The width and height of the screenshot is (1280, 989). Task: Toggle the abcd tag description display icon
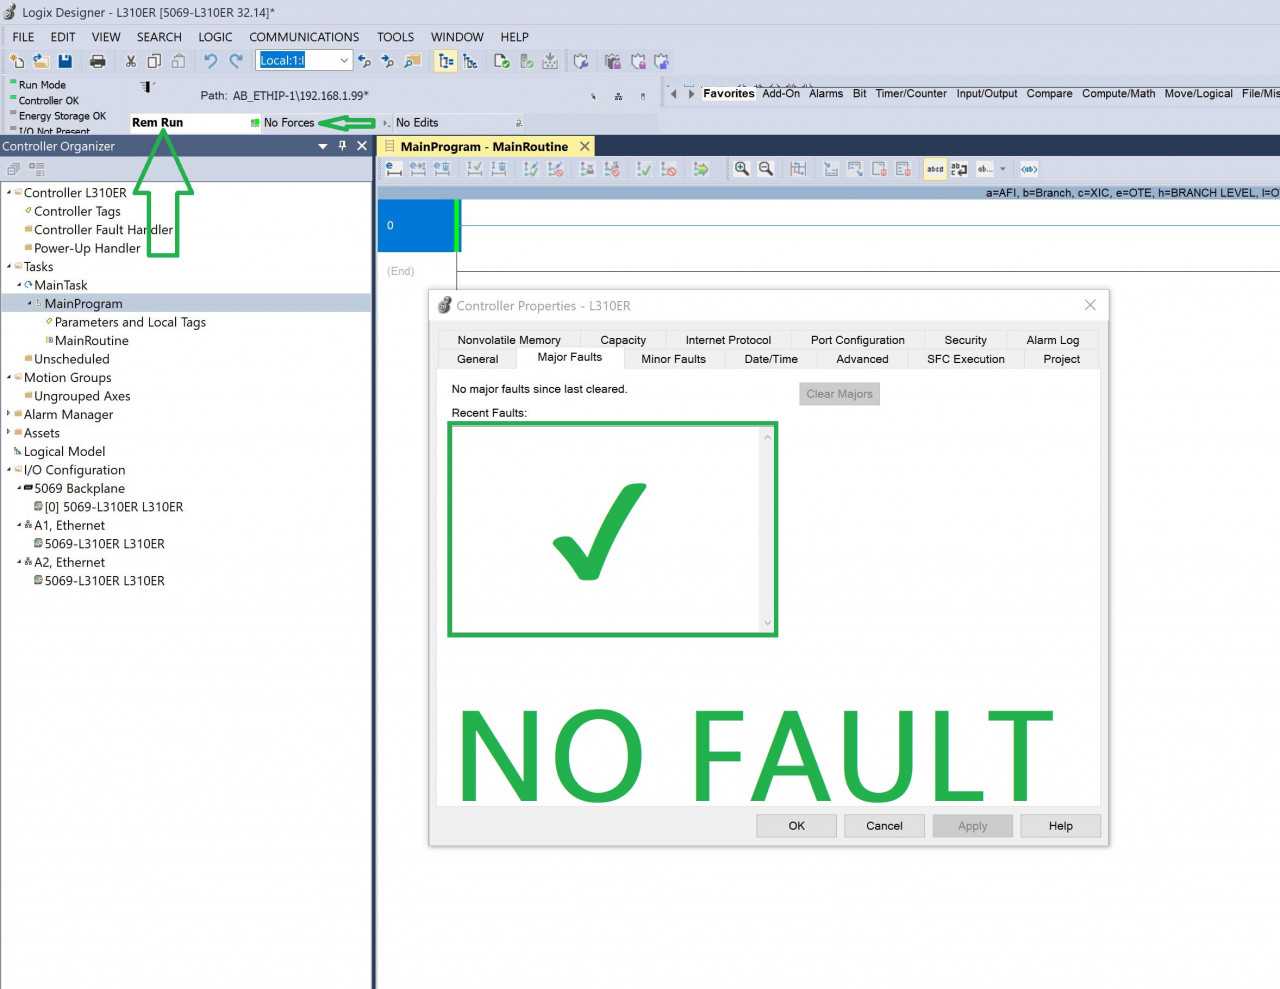(935, 169)
